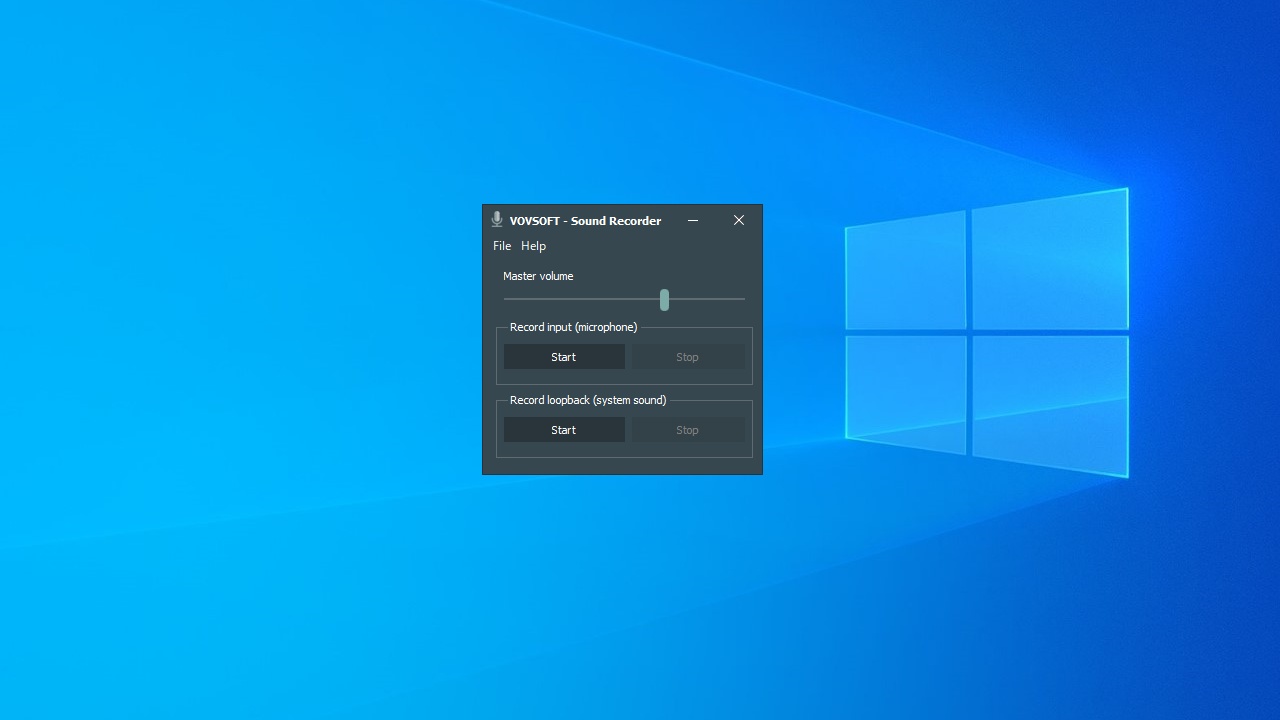The image size is (1280, 720).
Task: Open the Help menu
Action: click(533, 246)
